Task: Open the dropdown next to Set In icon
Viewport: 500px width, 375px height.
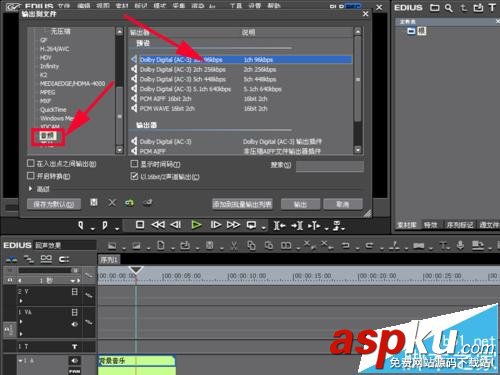Action: tap(93, 229)
